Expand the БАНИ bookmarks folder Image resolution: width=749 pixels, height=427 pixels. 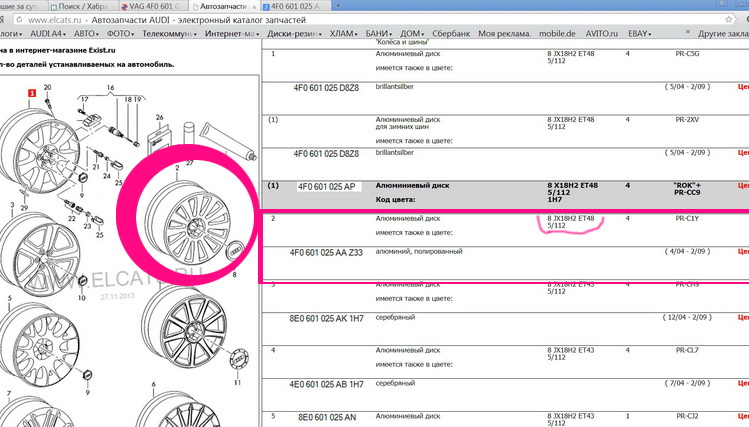[x=378, y=33]
